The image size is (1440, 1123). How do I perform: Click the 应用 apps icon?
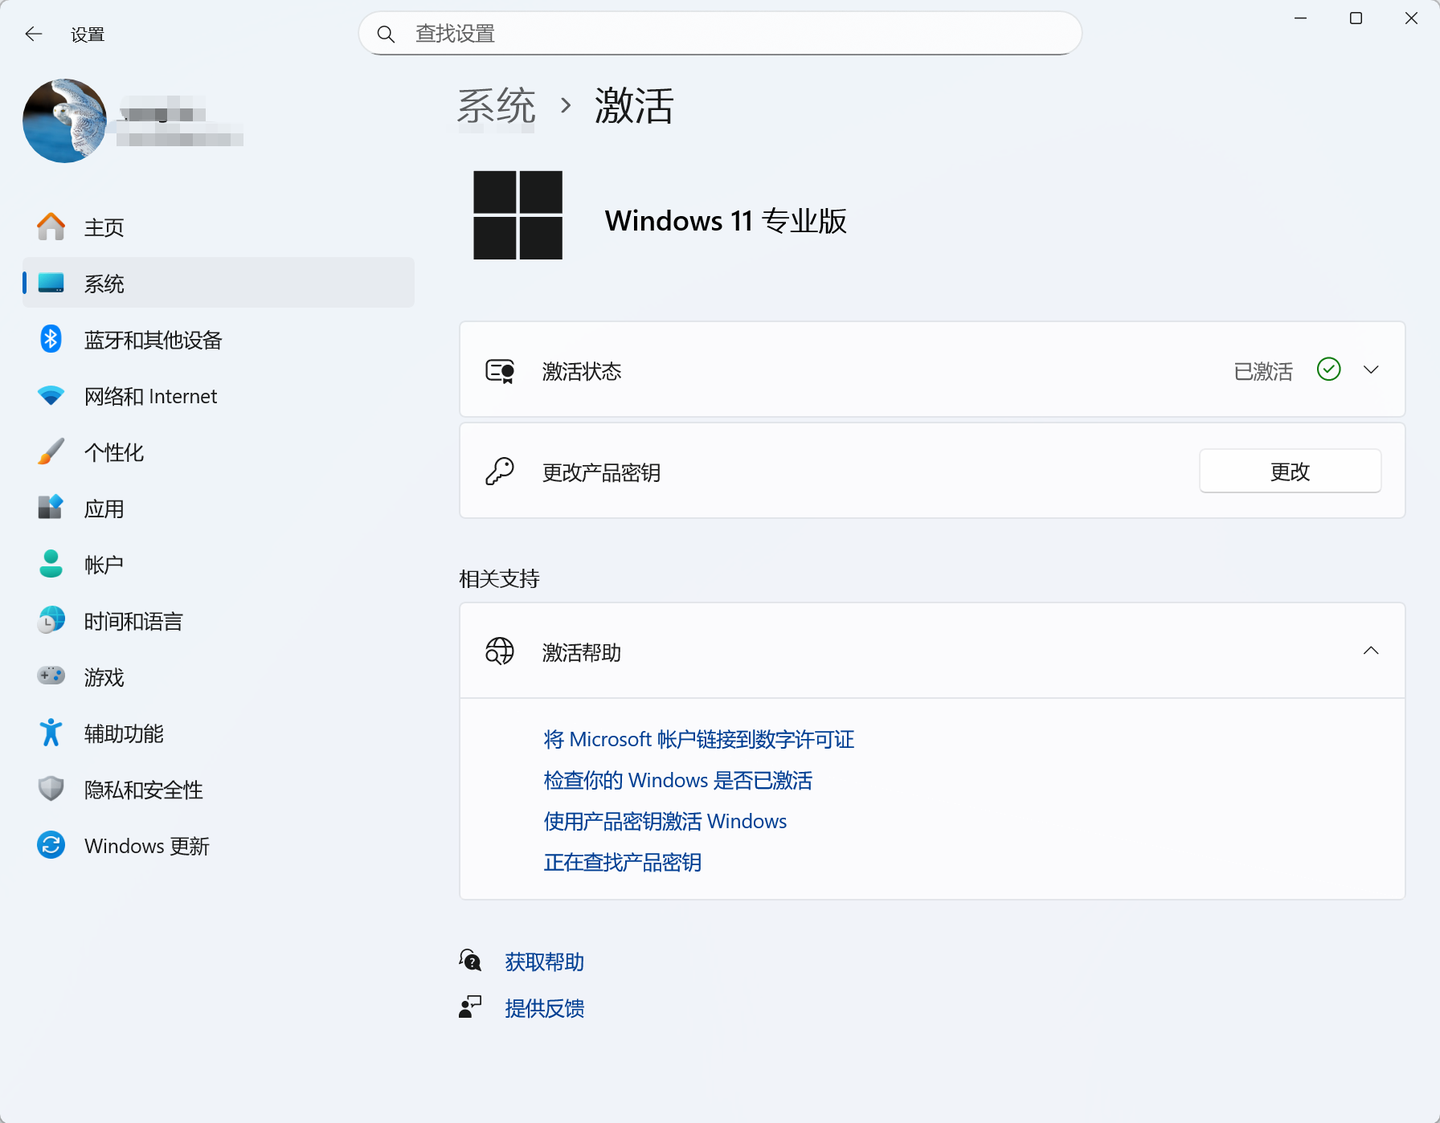(x=51, y=508)
